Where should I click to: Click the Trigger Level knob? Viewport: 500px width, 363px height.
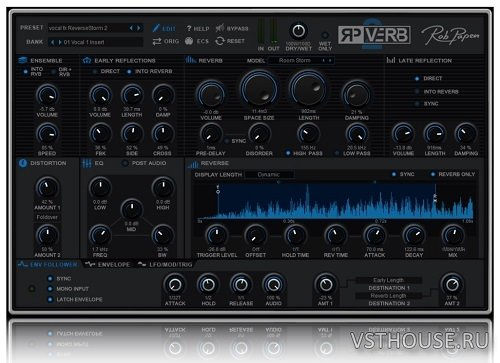point(216,235)
